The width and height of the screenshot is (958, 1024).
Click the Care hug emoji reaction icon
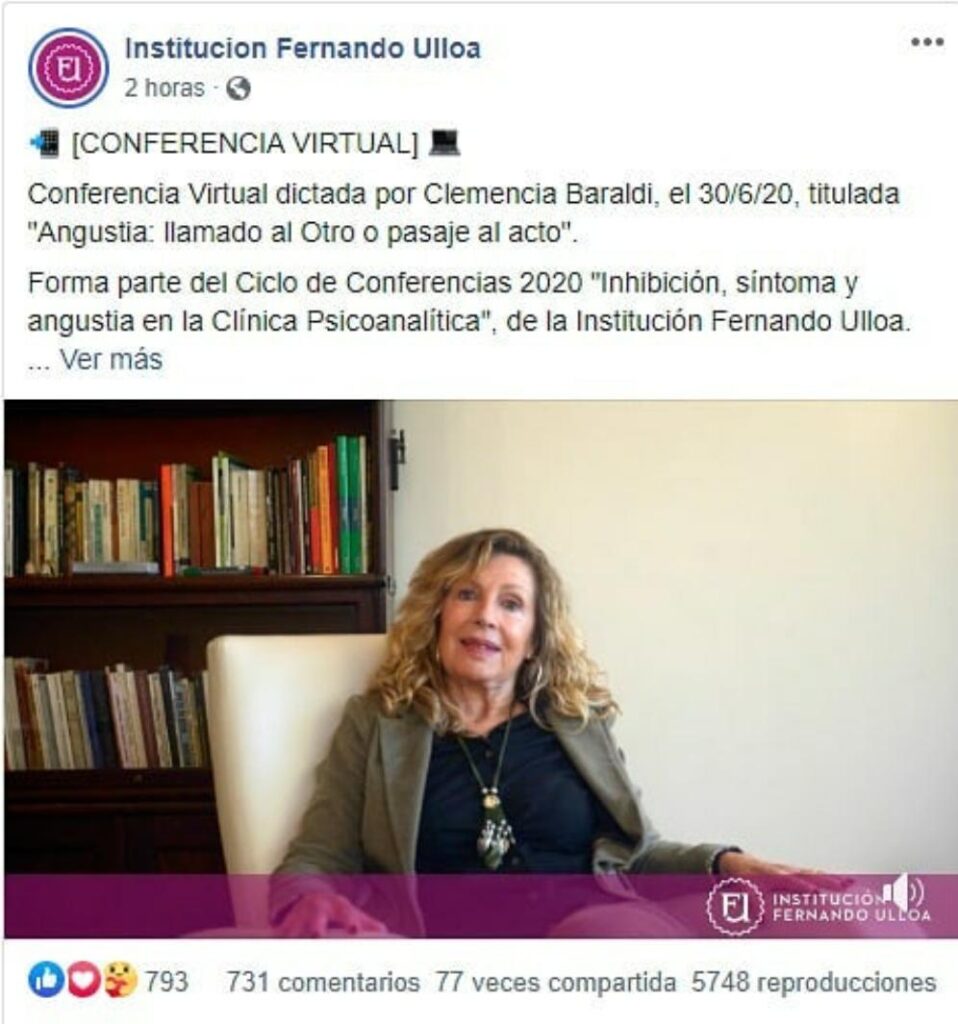[120, 980]
